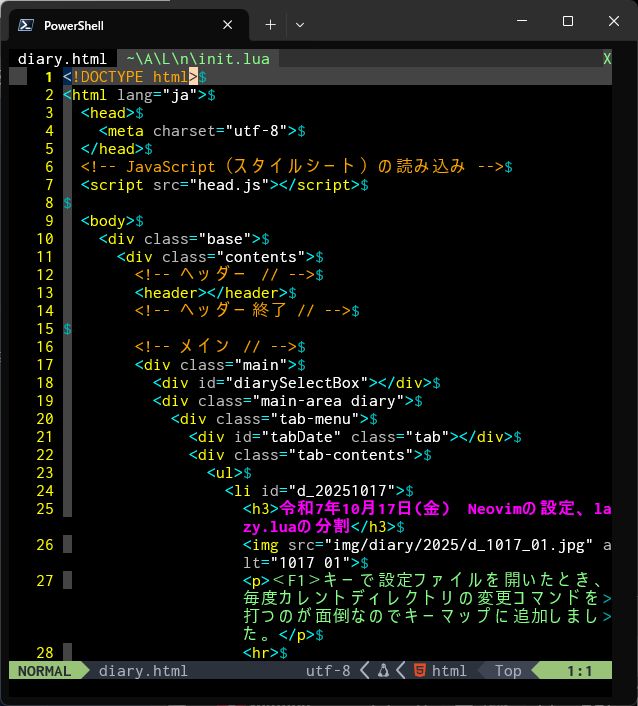Viewport: 638px width, 706px height.
Task: Click line number 24 in the gutter
Action: tap(44, 491)
